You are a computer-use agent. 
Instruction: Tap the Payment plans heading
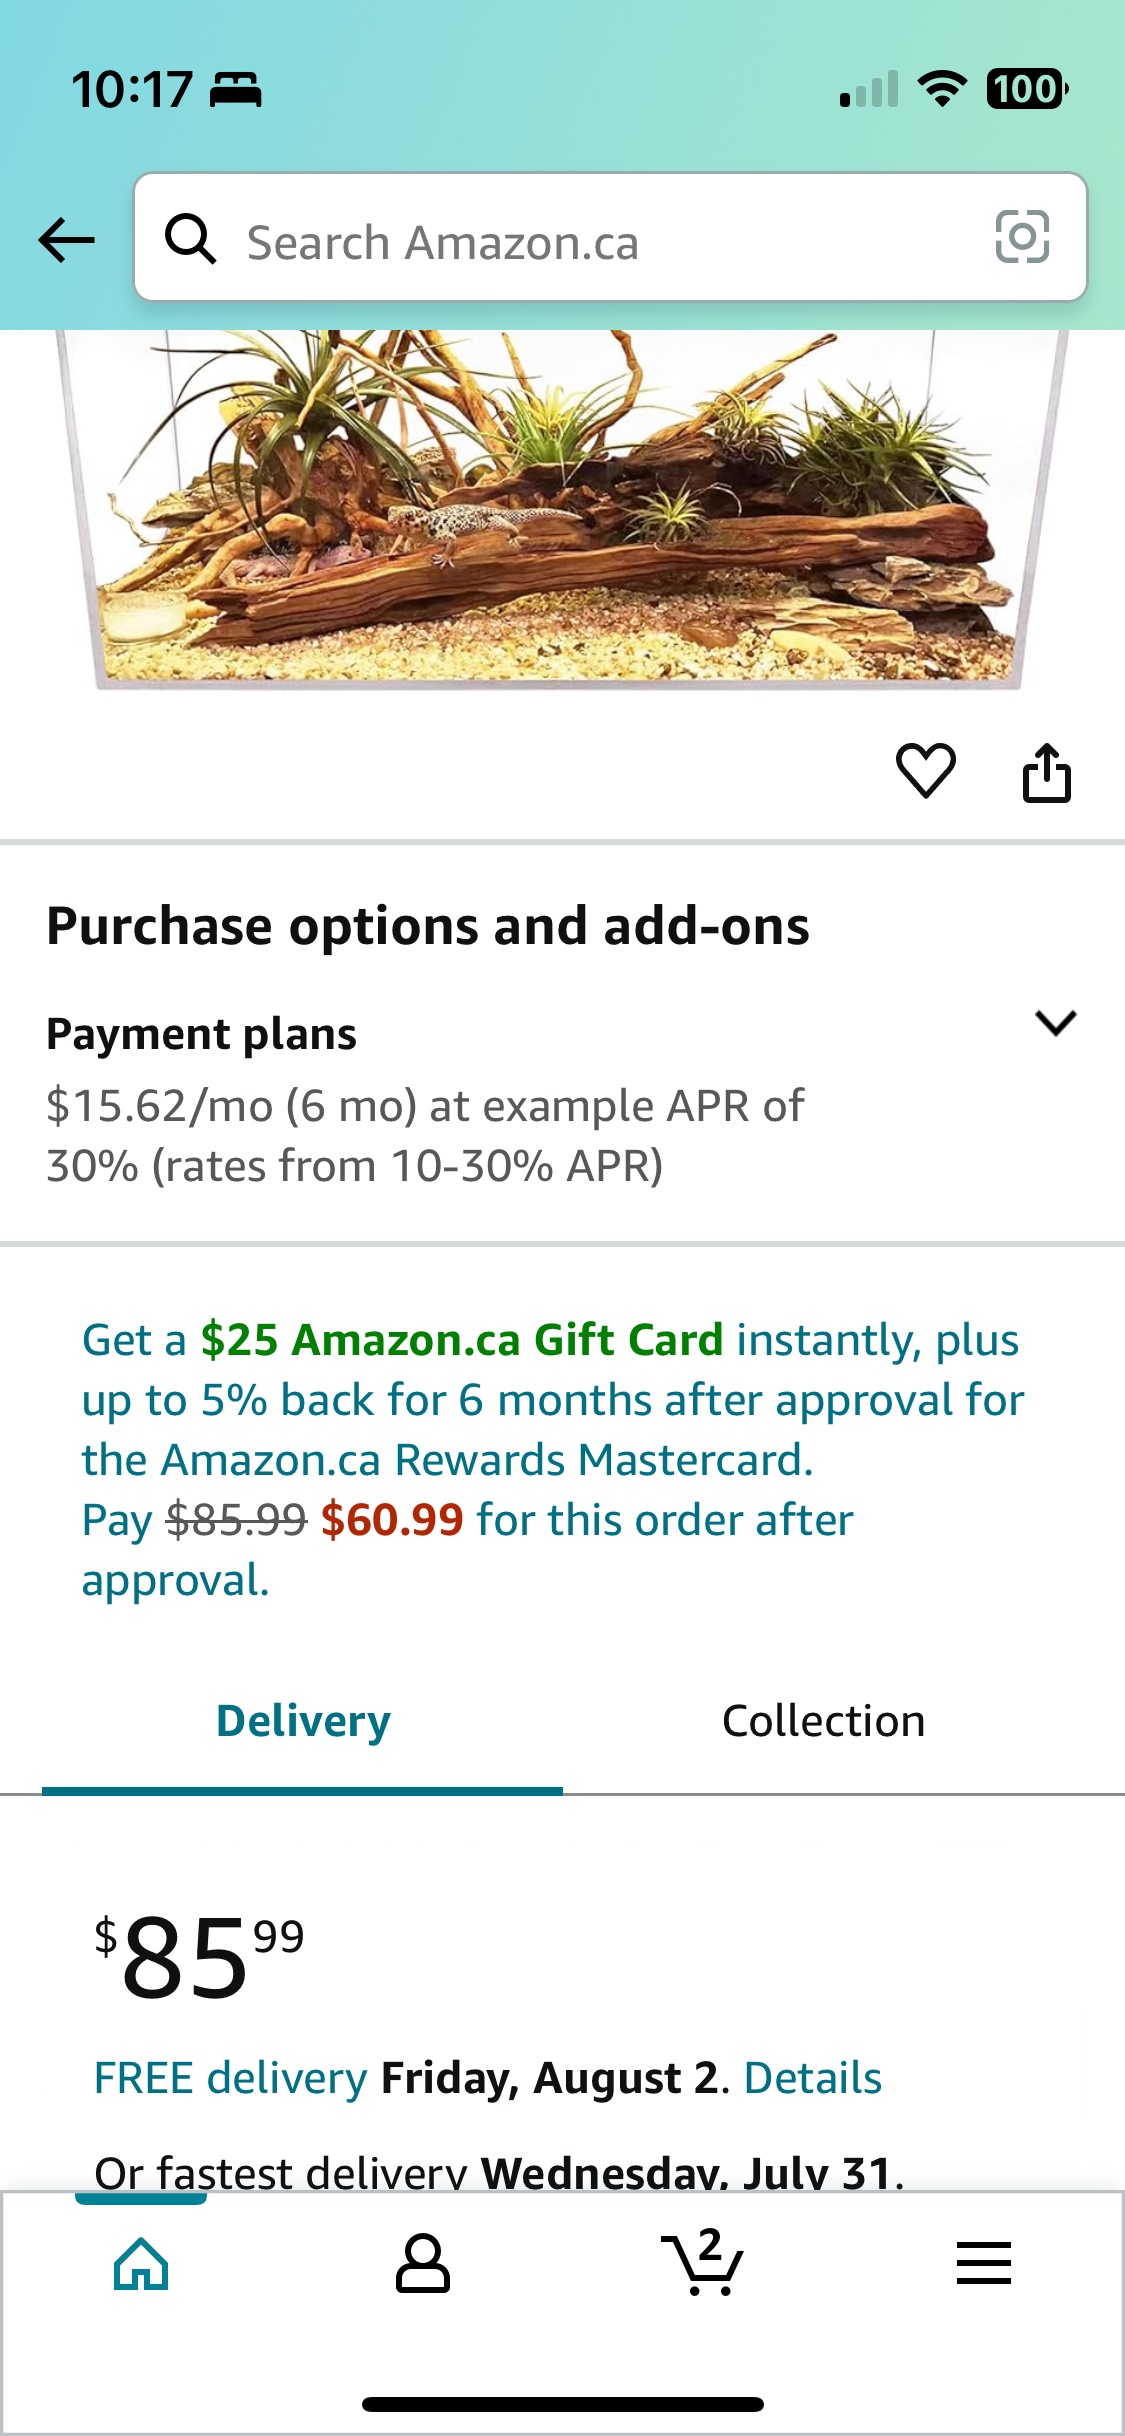tap(201, 1034)
